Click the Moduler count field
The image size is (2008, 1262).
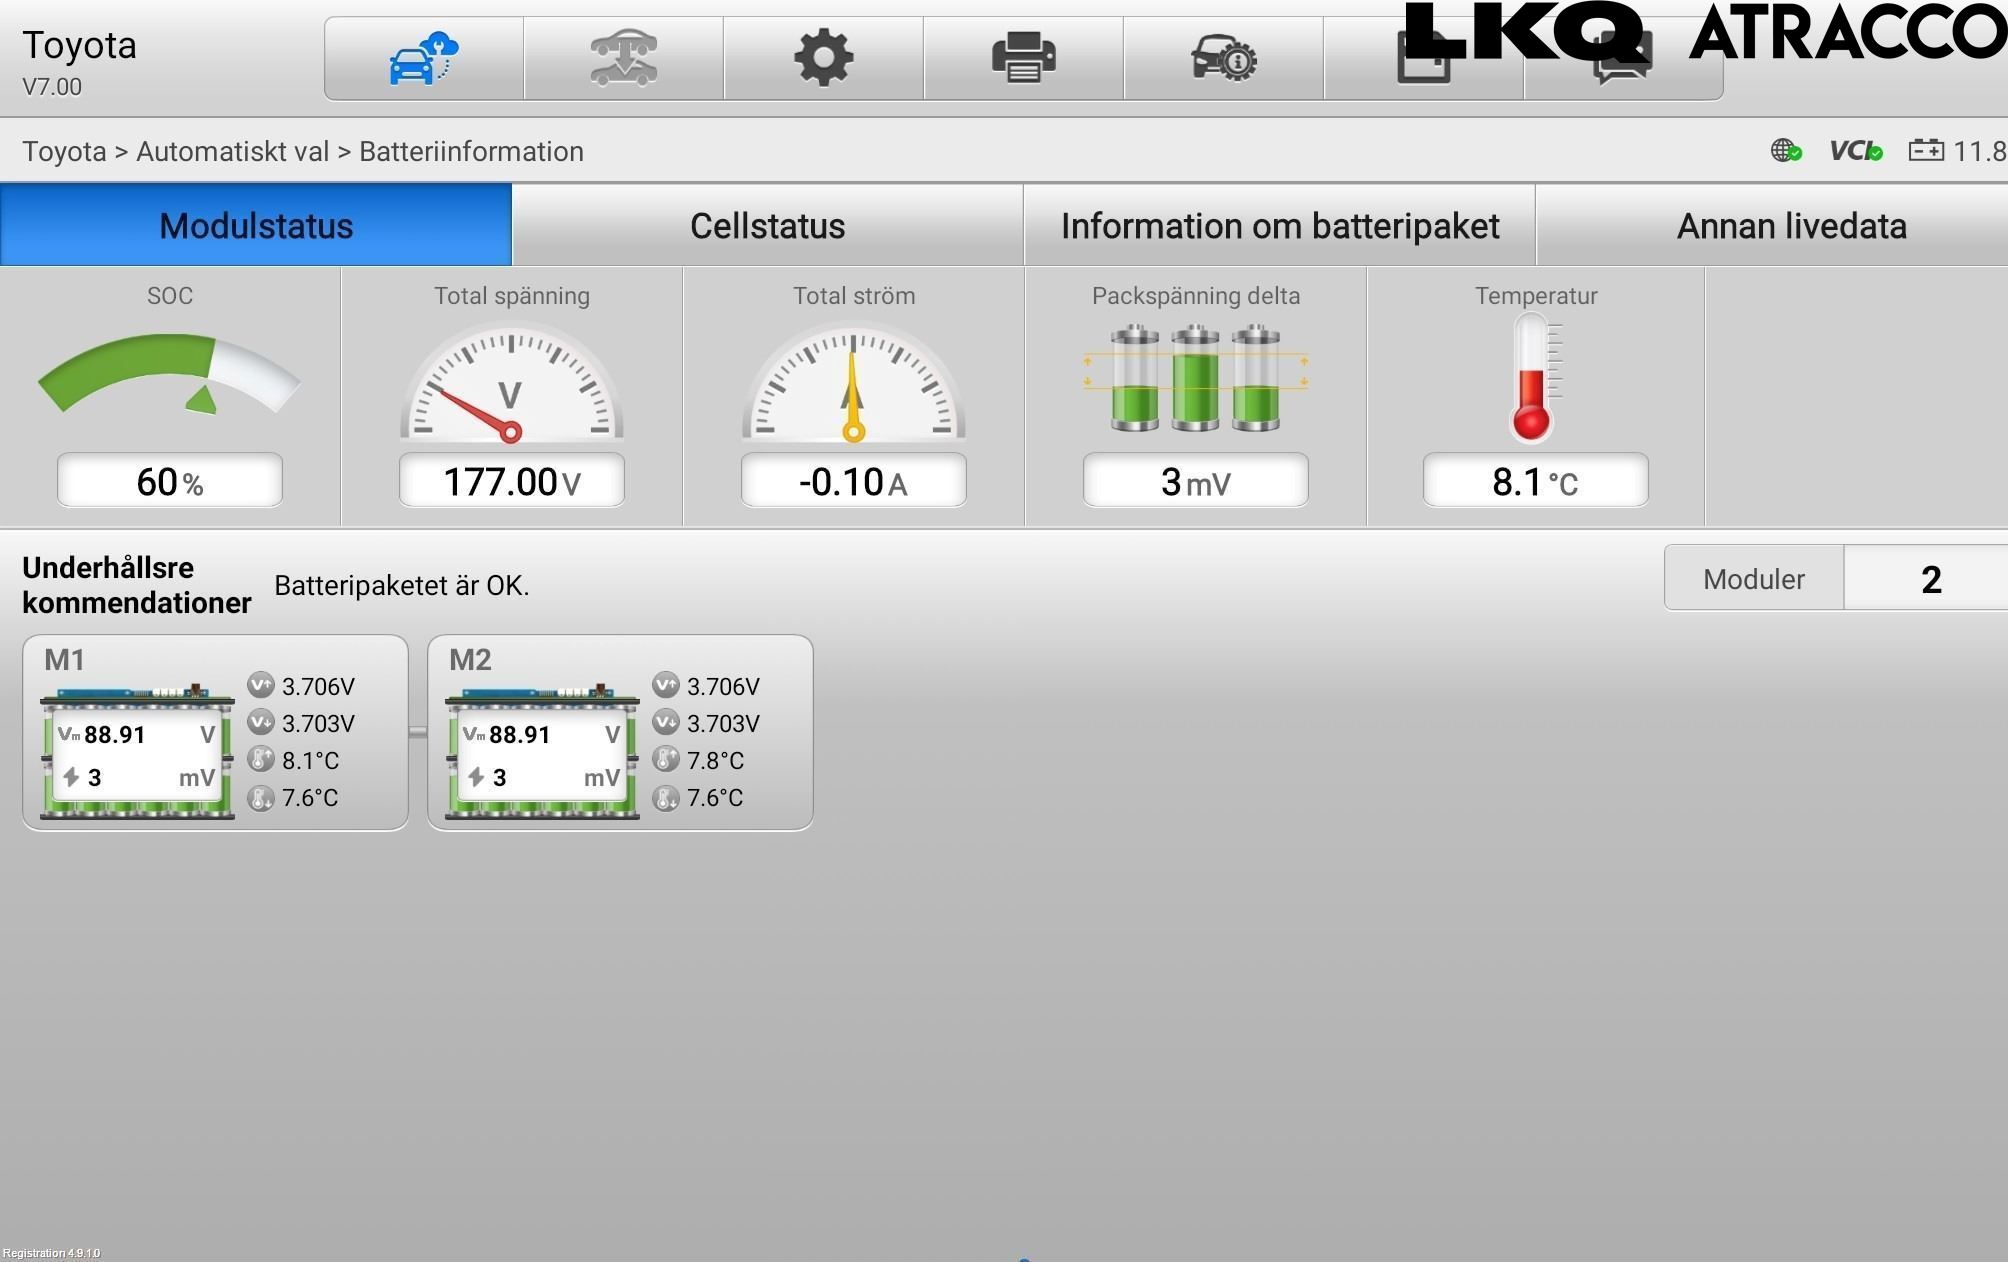[x=1930, y=579]
